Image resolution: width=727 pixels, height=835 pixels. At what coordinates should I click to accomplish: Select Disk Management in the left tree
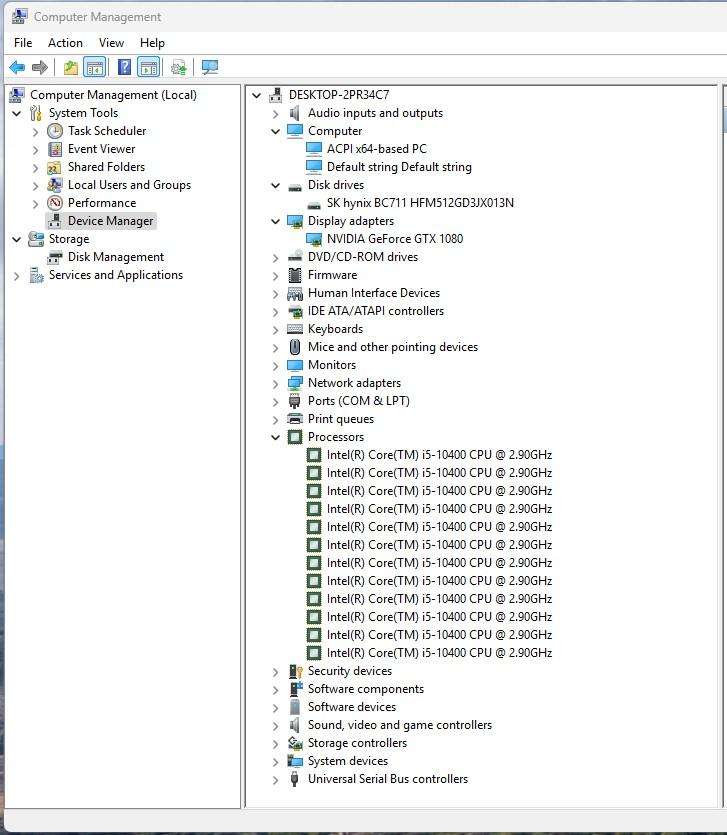pyautogui.click(x=115, y=257)
